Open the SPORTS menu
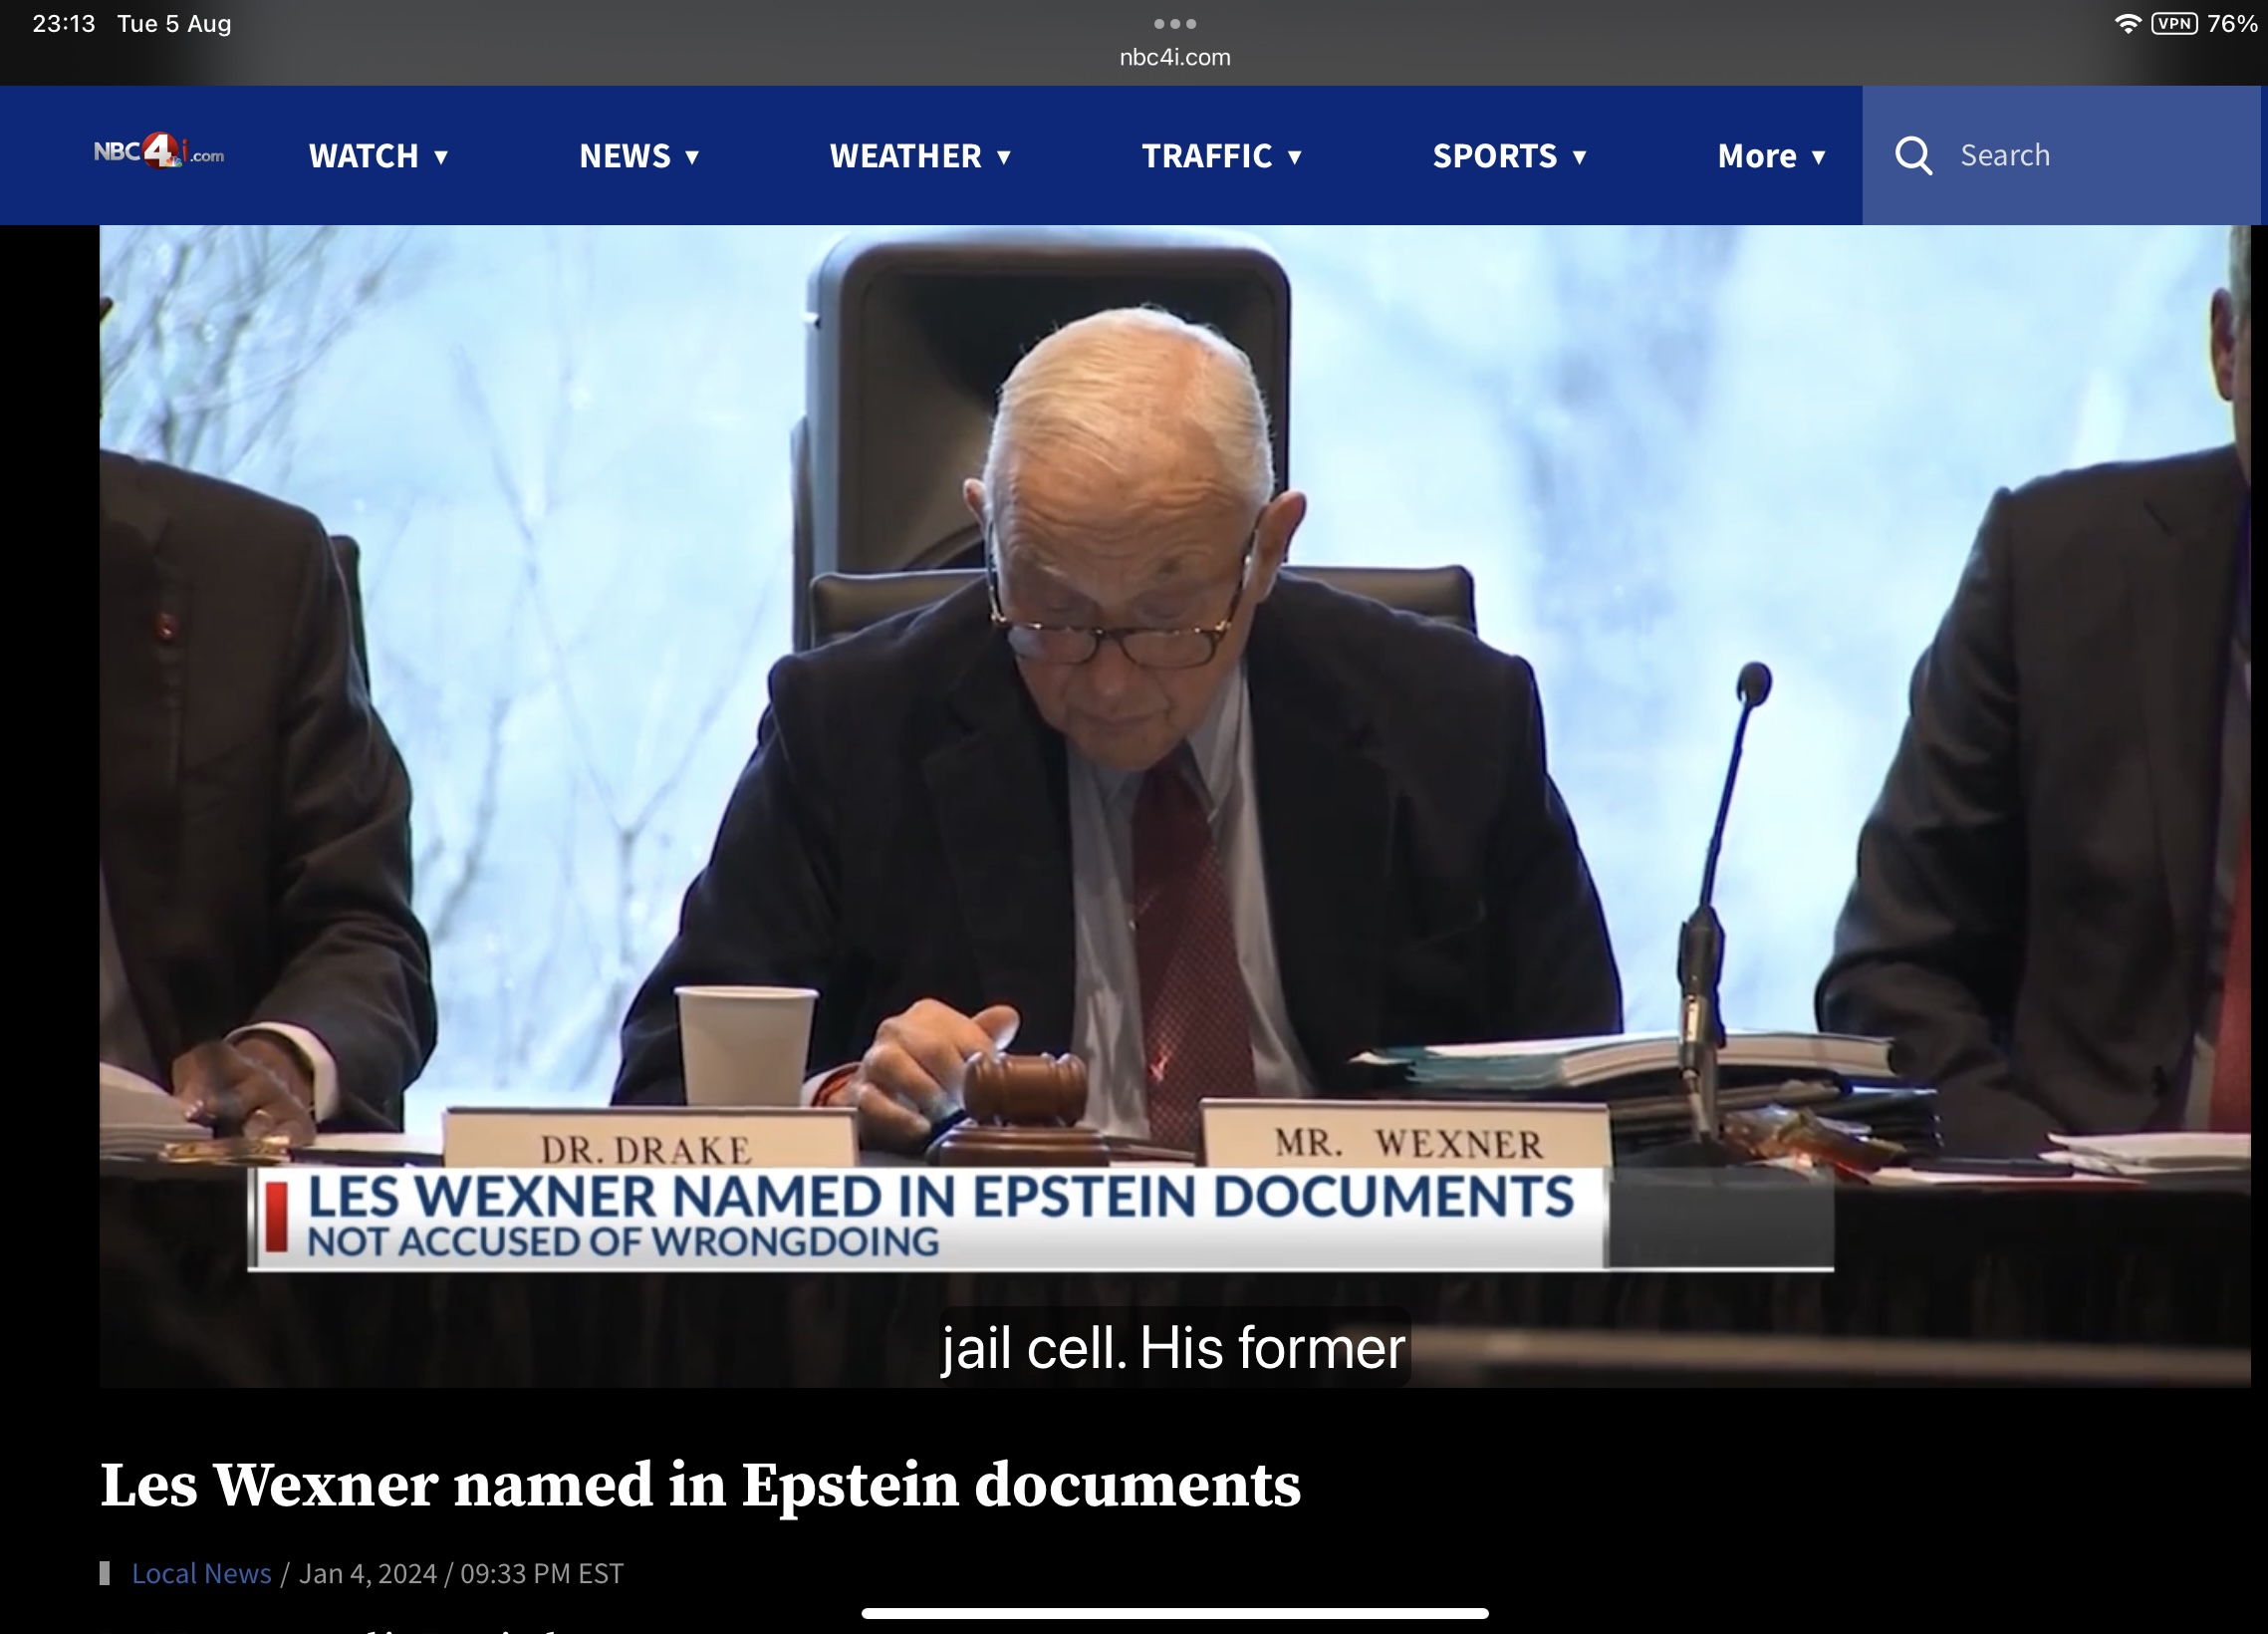Viewport: 2268px width, 1634px height. coord(1495,156)
